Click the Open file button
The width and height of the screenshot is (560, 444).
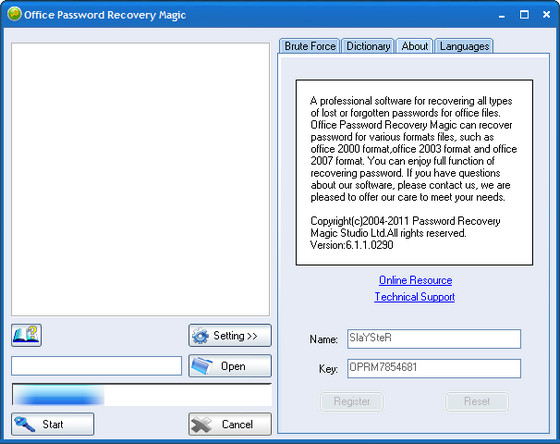pos(230,366)
